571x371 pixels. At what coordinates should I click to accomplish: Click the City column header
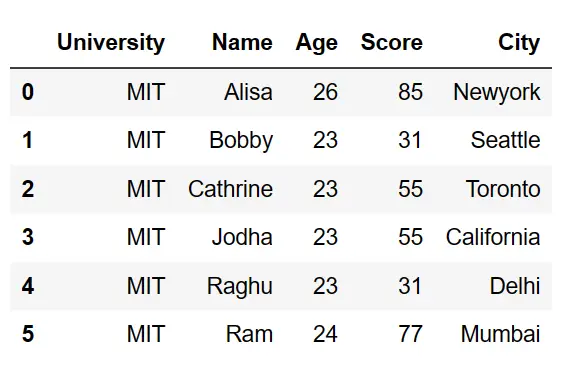click(x=519, y=43)
